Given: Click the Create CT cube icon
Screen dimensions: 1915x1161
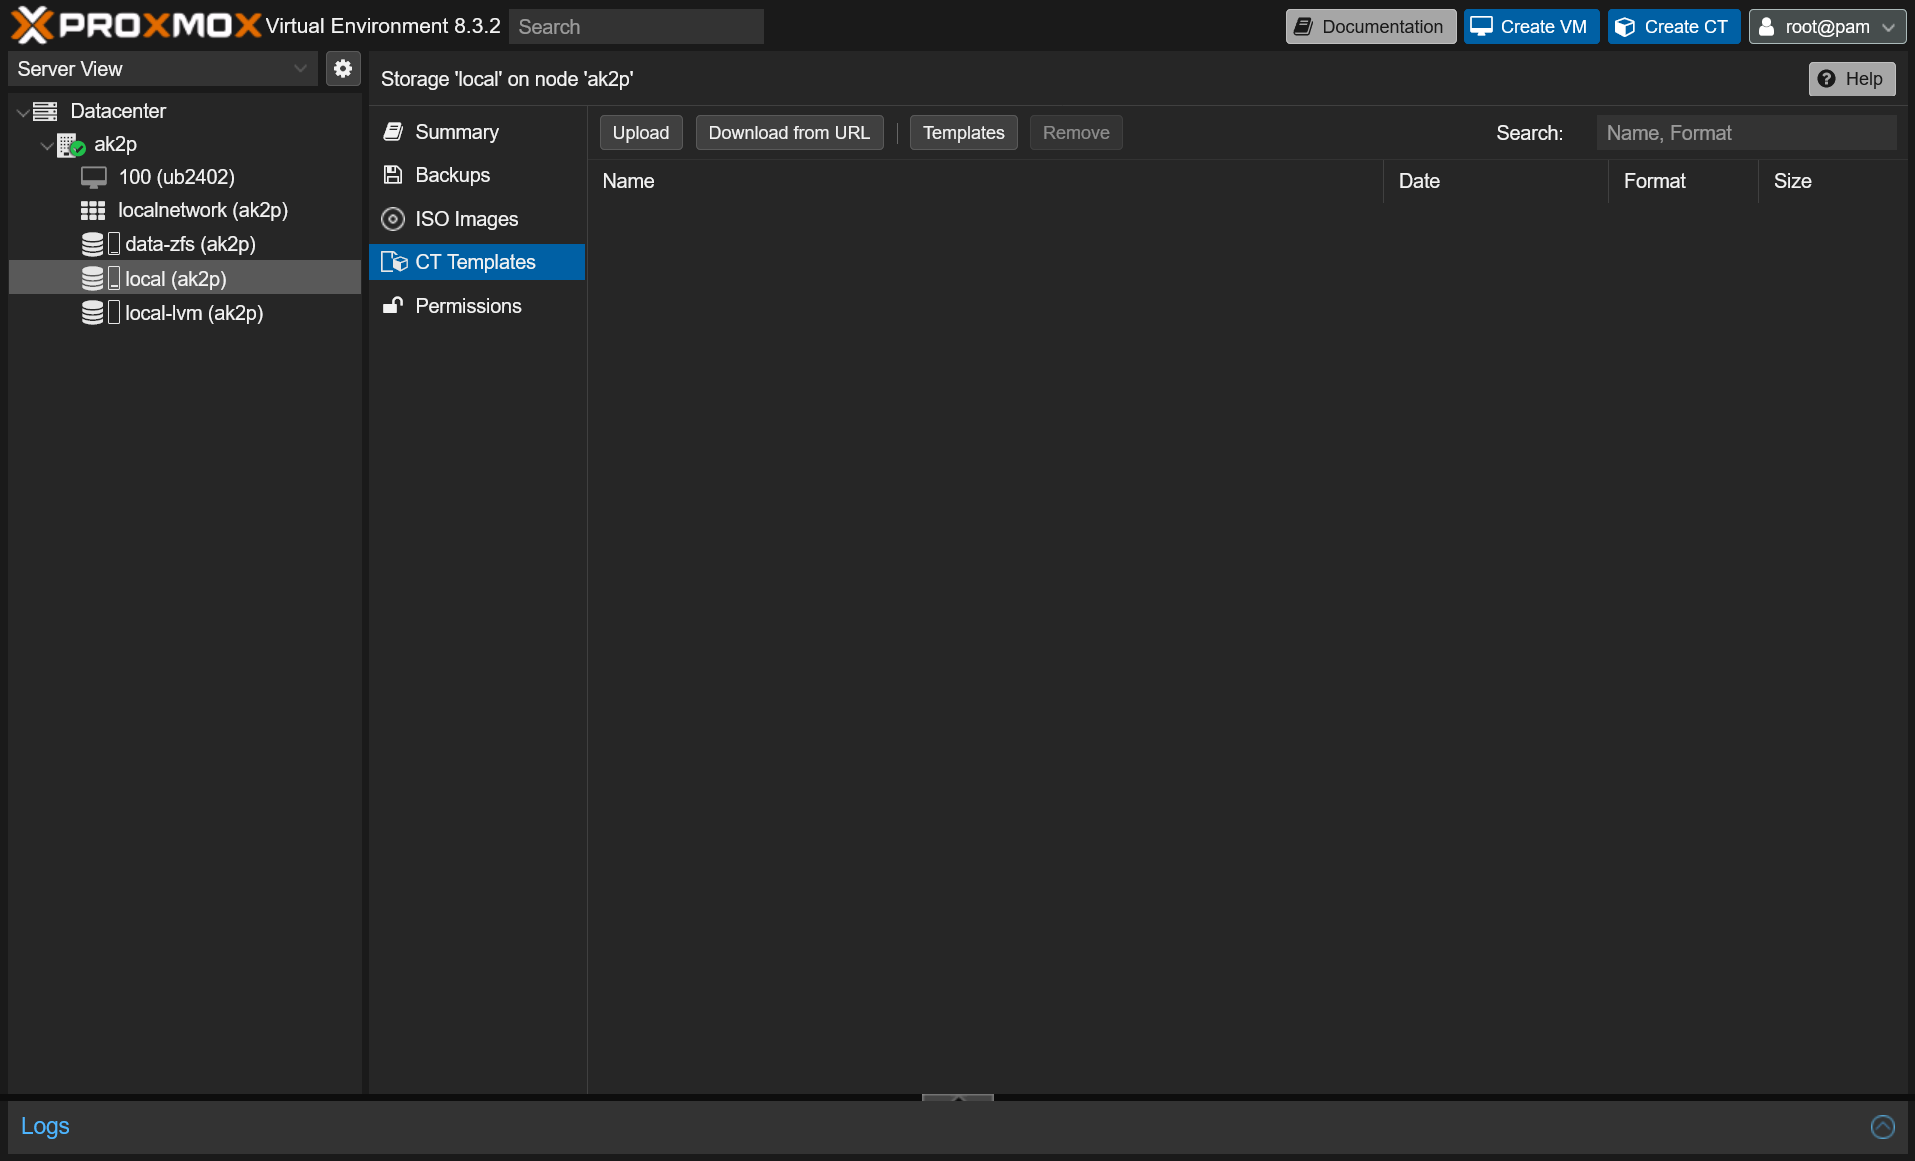Looking at the screenshot, I should (x=1624, y=26).
